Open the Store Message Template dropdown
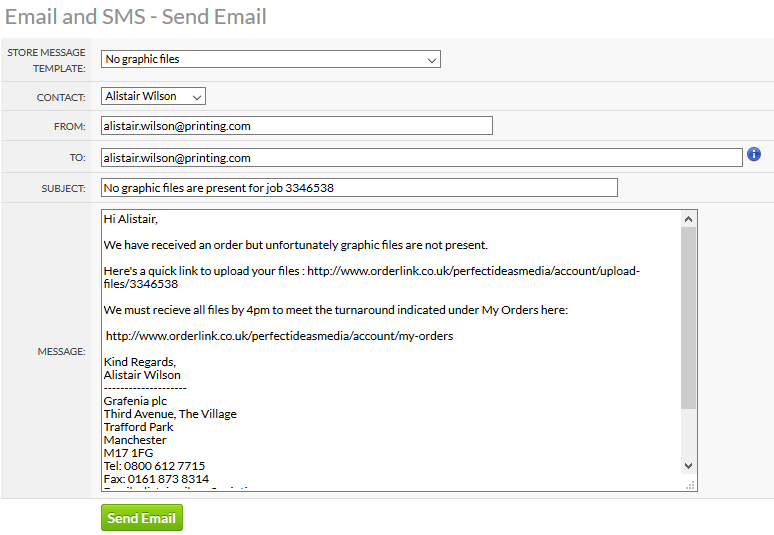This screenshot has height=535, width=774. (x=271, y=59)
